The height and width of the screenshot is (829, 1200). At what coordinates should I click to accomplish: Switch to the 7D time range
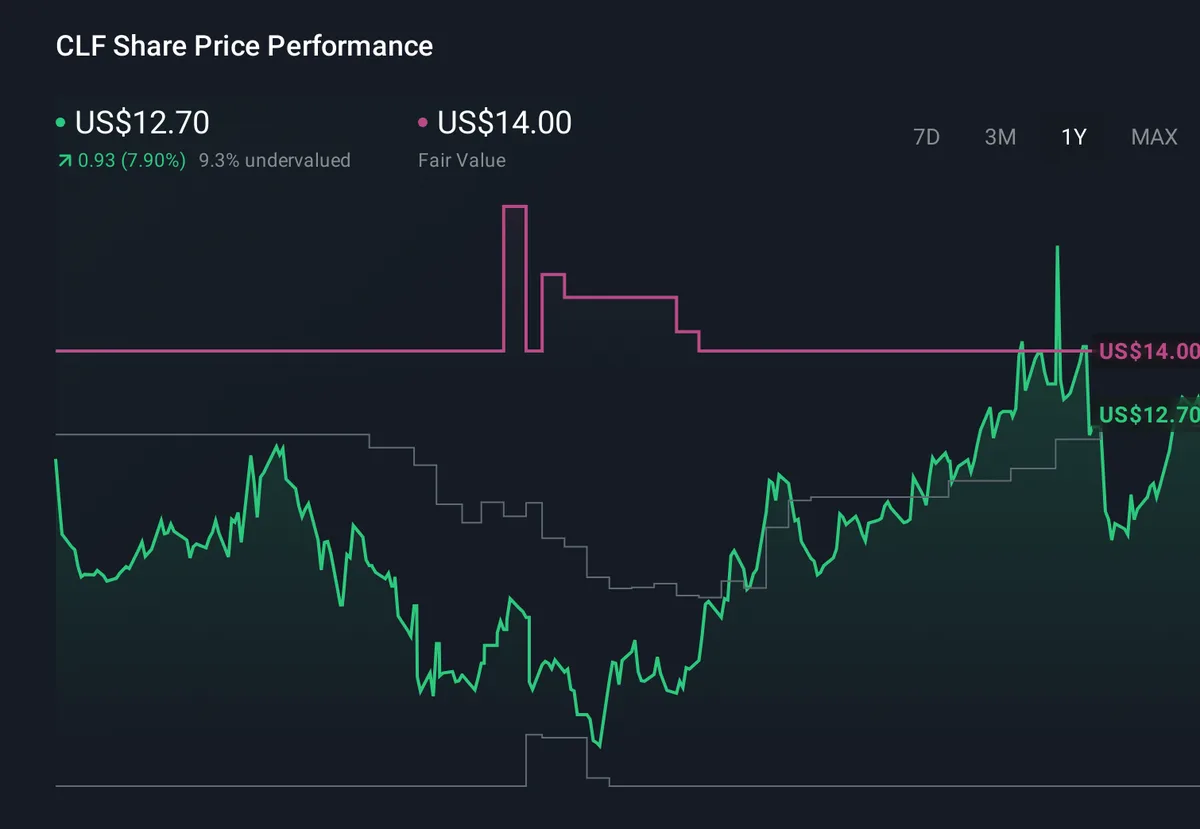pos(926,137)
